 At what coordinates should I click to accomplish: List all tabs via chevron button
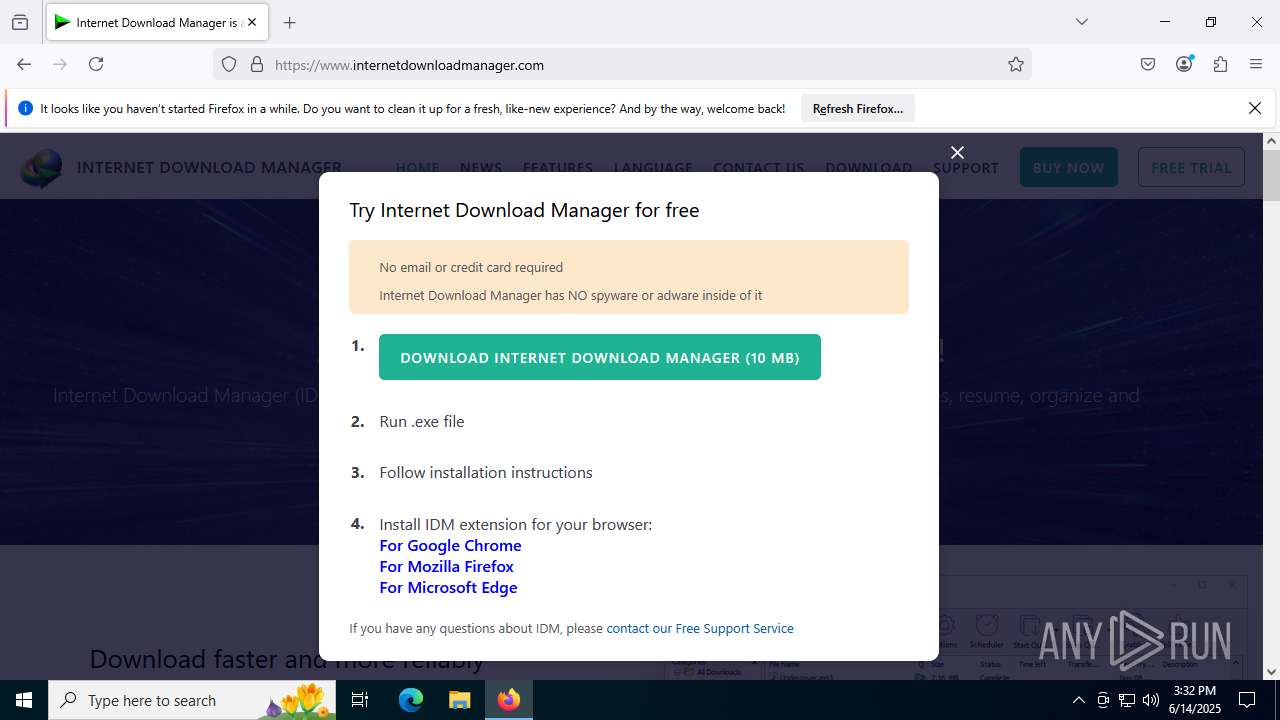[1081, 22]
